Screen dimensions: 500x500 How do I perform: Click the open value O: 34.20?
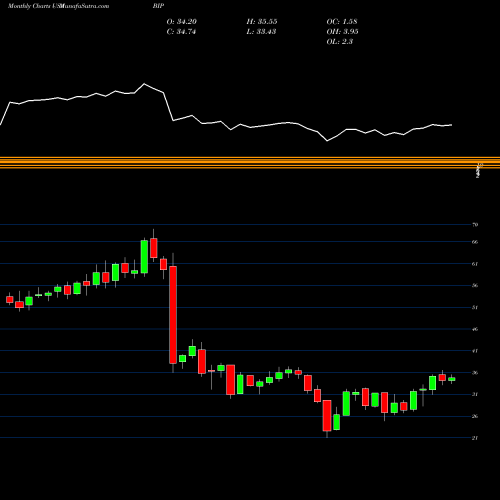(x=182, y=22)
